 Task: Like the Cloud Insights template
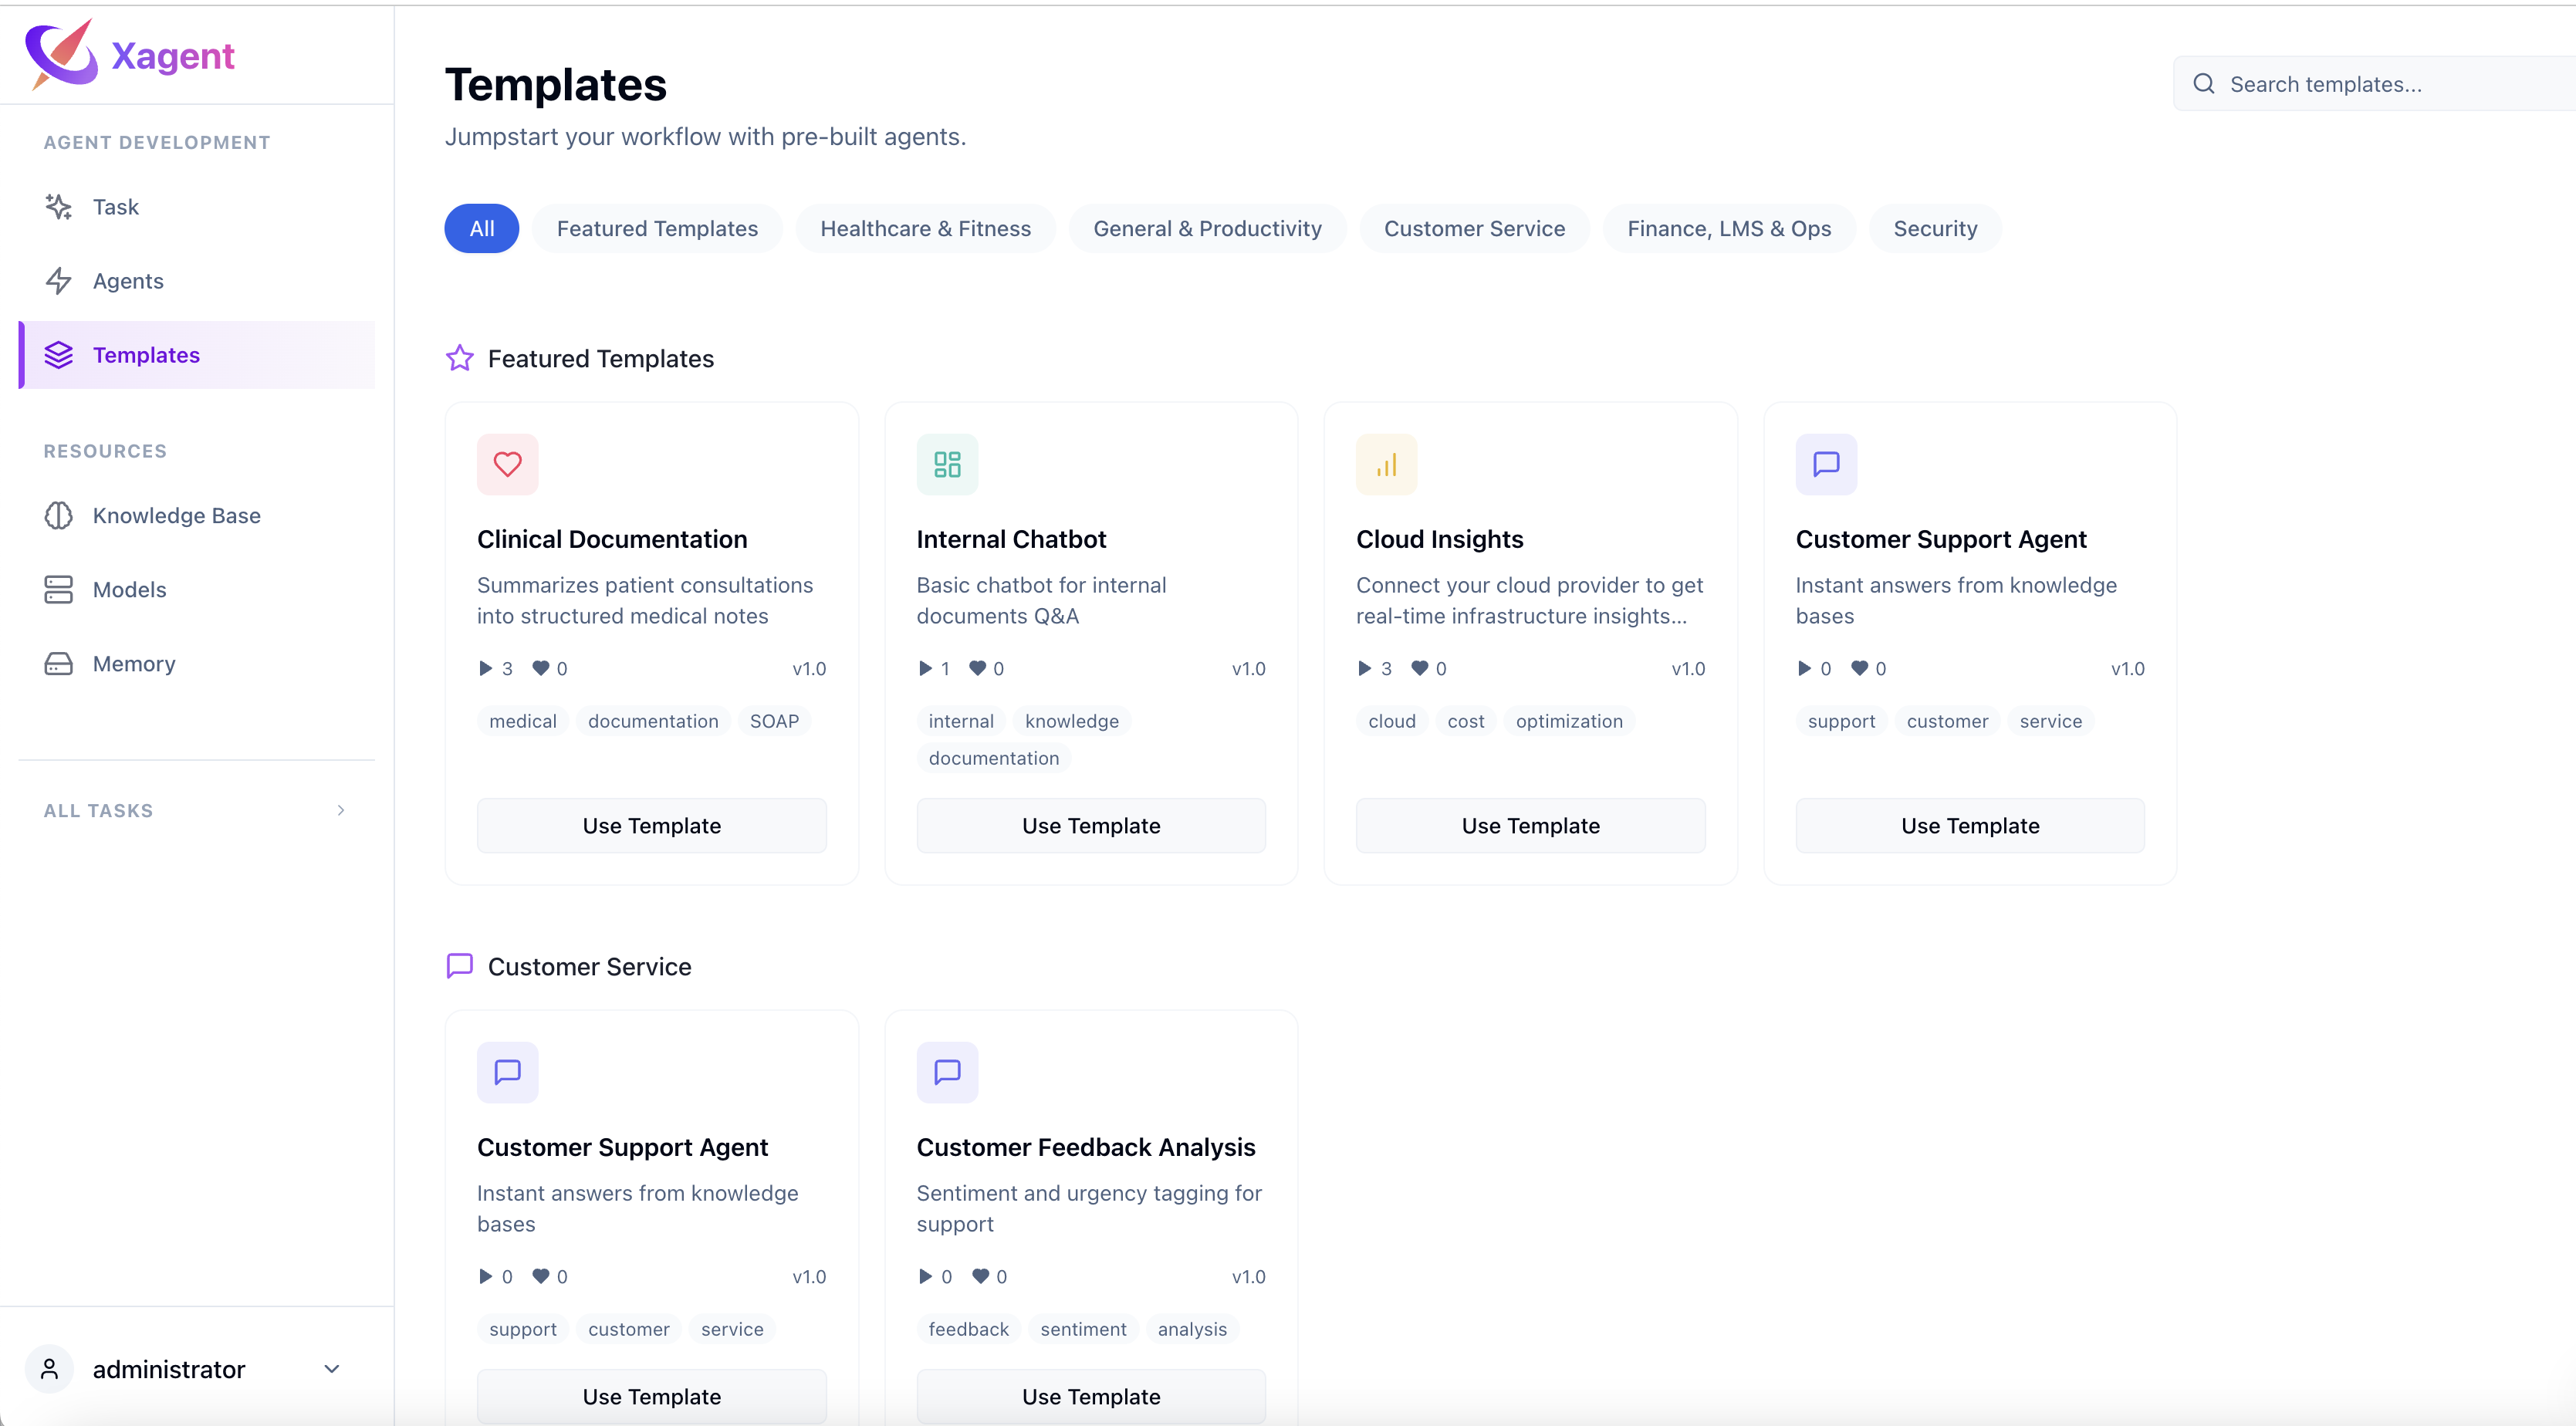pyautogui.click(x=1422, y=668)
